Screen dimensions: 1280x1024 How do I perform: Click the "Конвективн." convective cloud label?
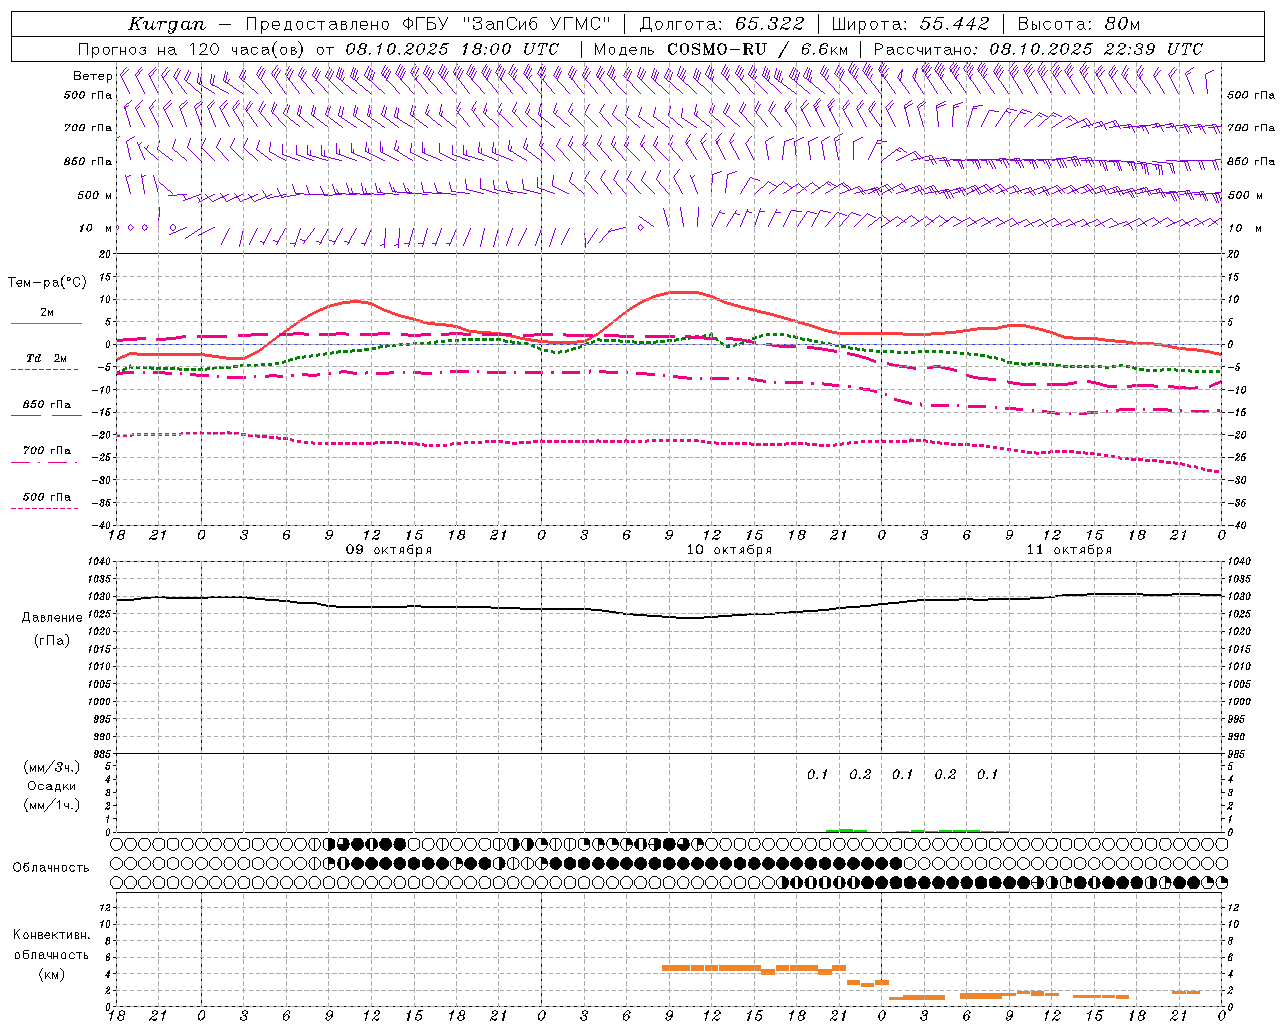point(52,935)
